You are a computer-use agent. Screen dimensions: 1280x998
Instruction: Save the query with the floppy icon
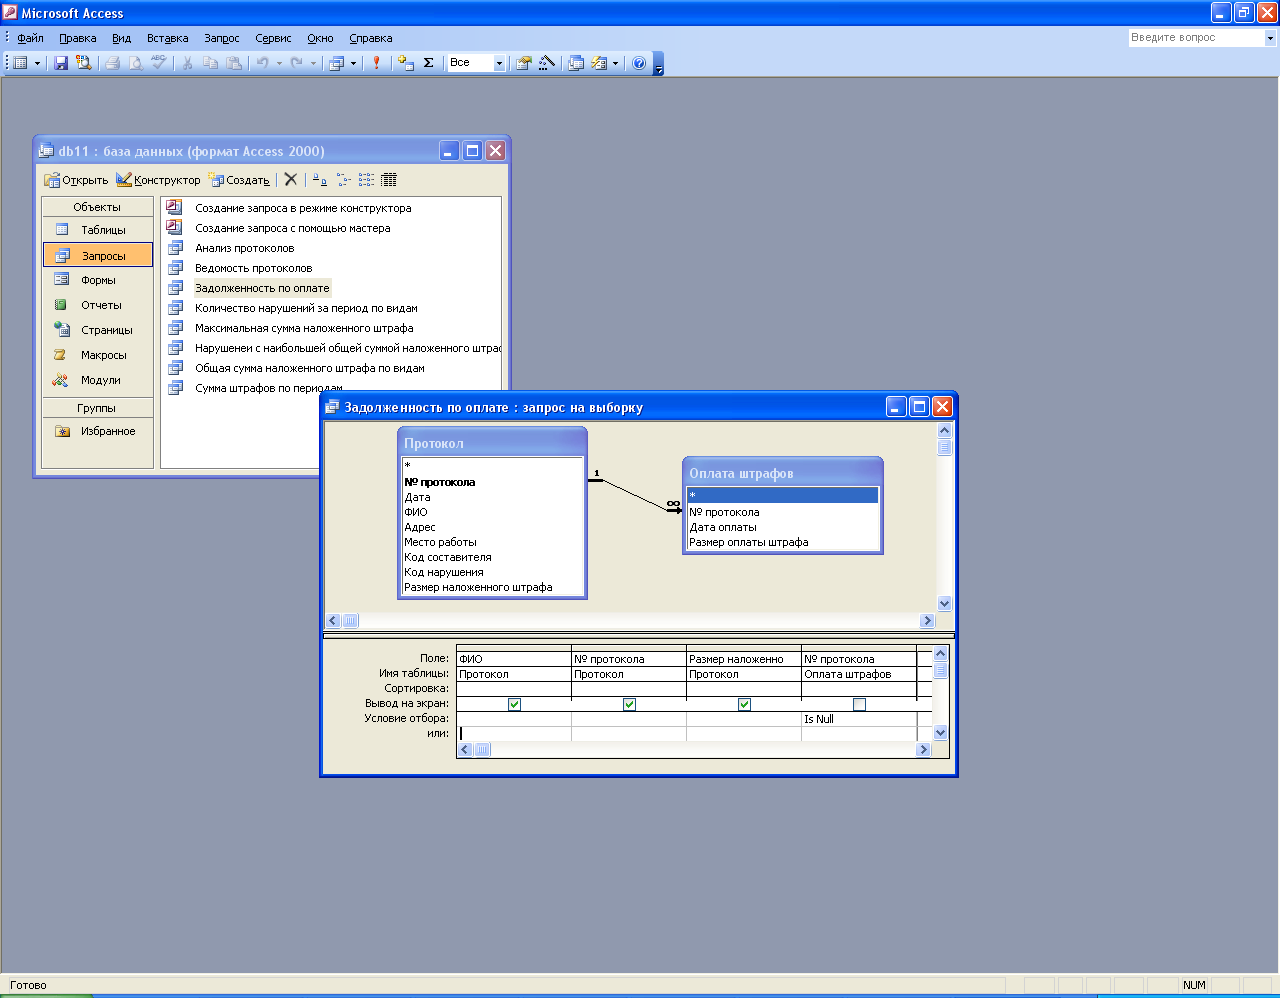[61, 63]
